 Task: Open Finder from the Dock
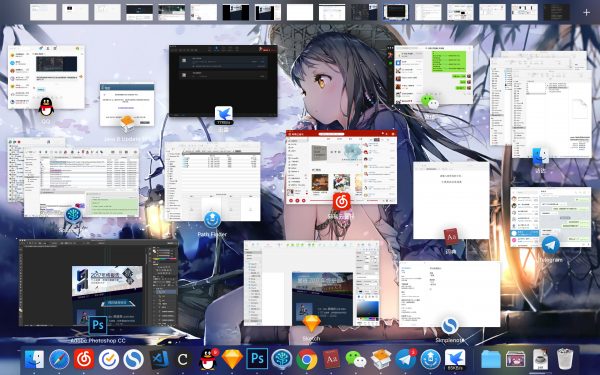click(x=34, y=360)
